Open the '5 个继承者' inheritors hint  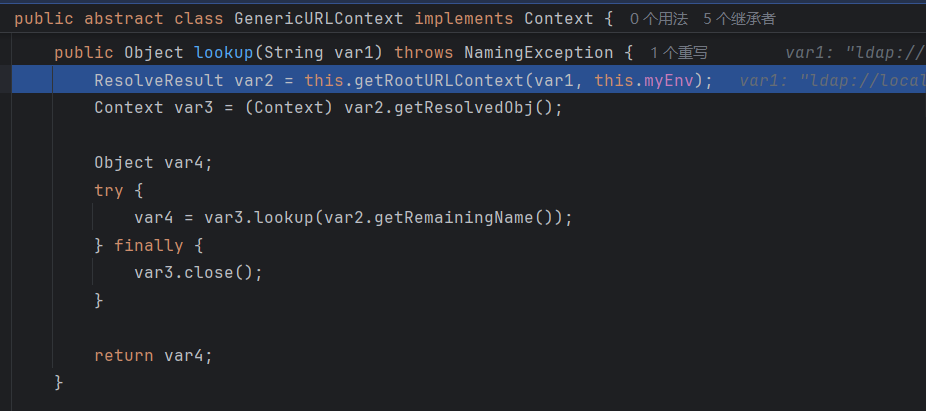739,19
